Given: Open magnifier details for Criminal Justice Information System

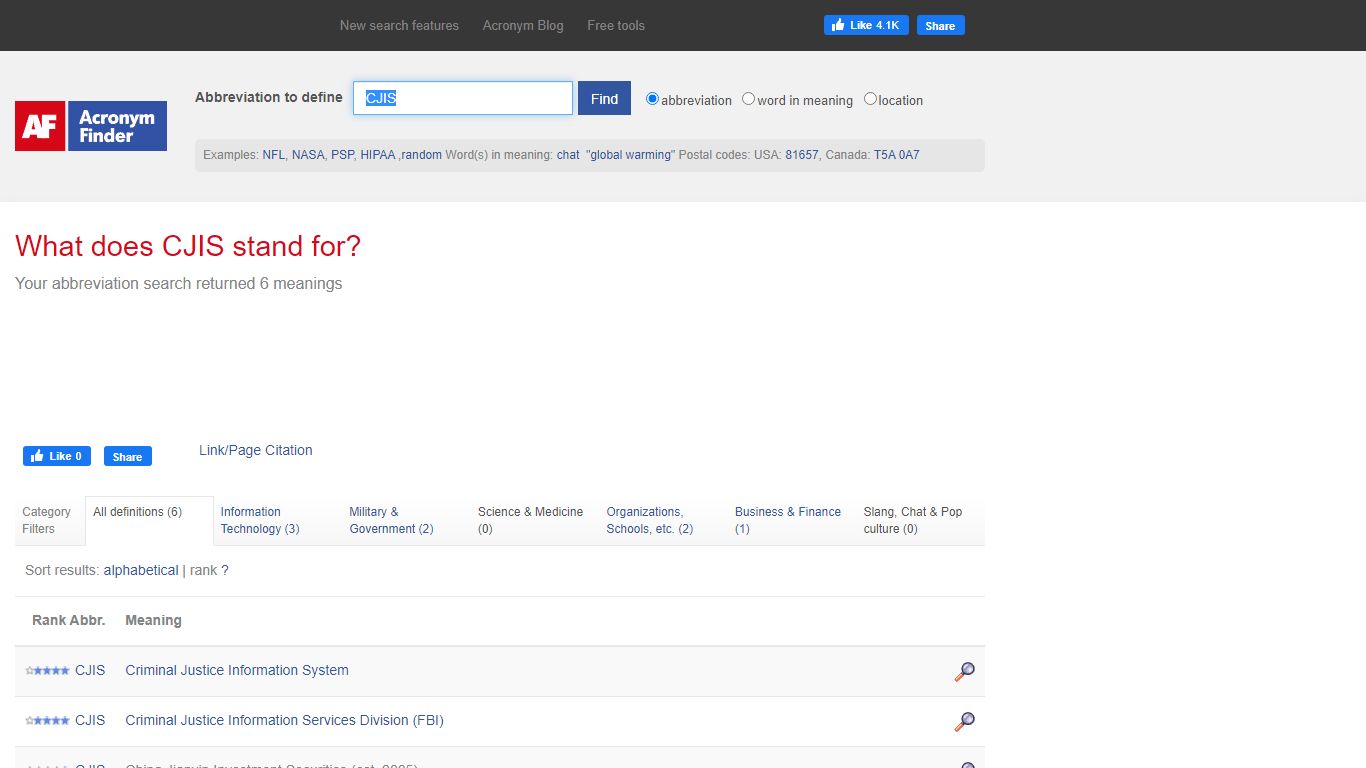Looking at the screenshot, I should [964, 672].
